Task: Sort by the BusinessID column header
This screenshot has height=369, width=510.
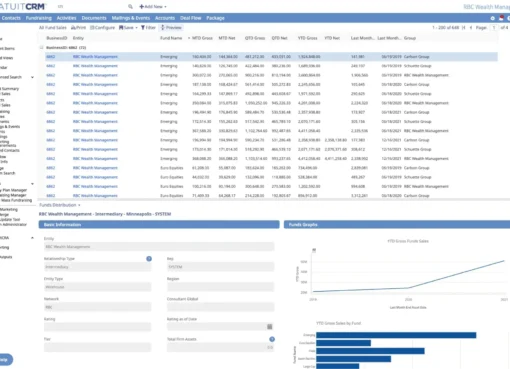Action: click(x=57, y=38)
